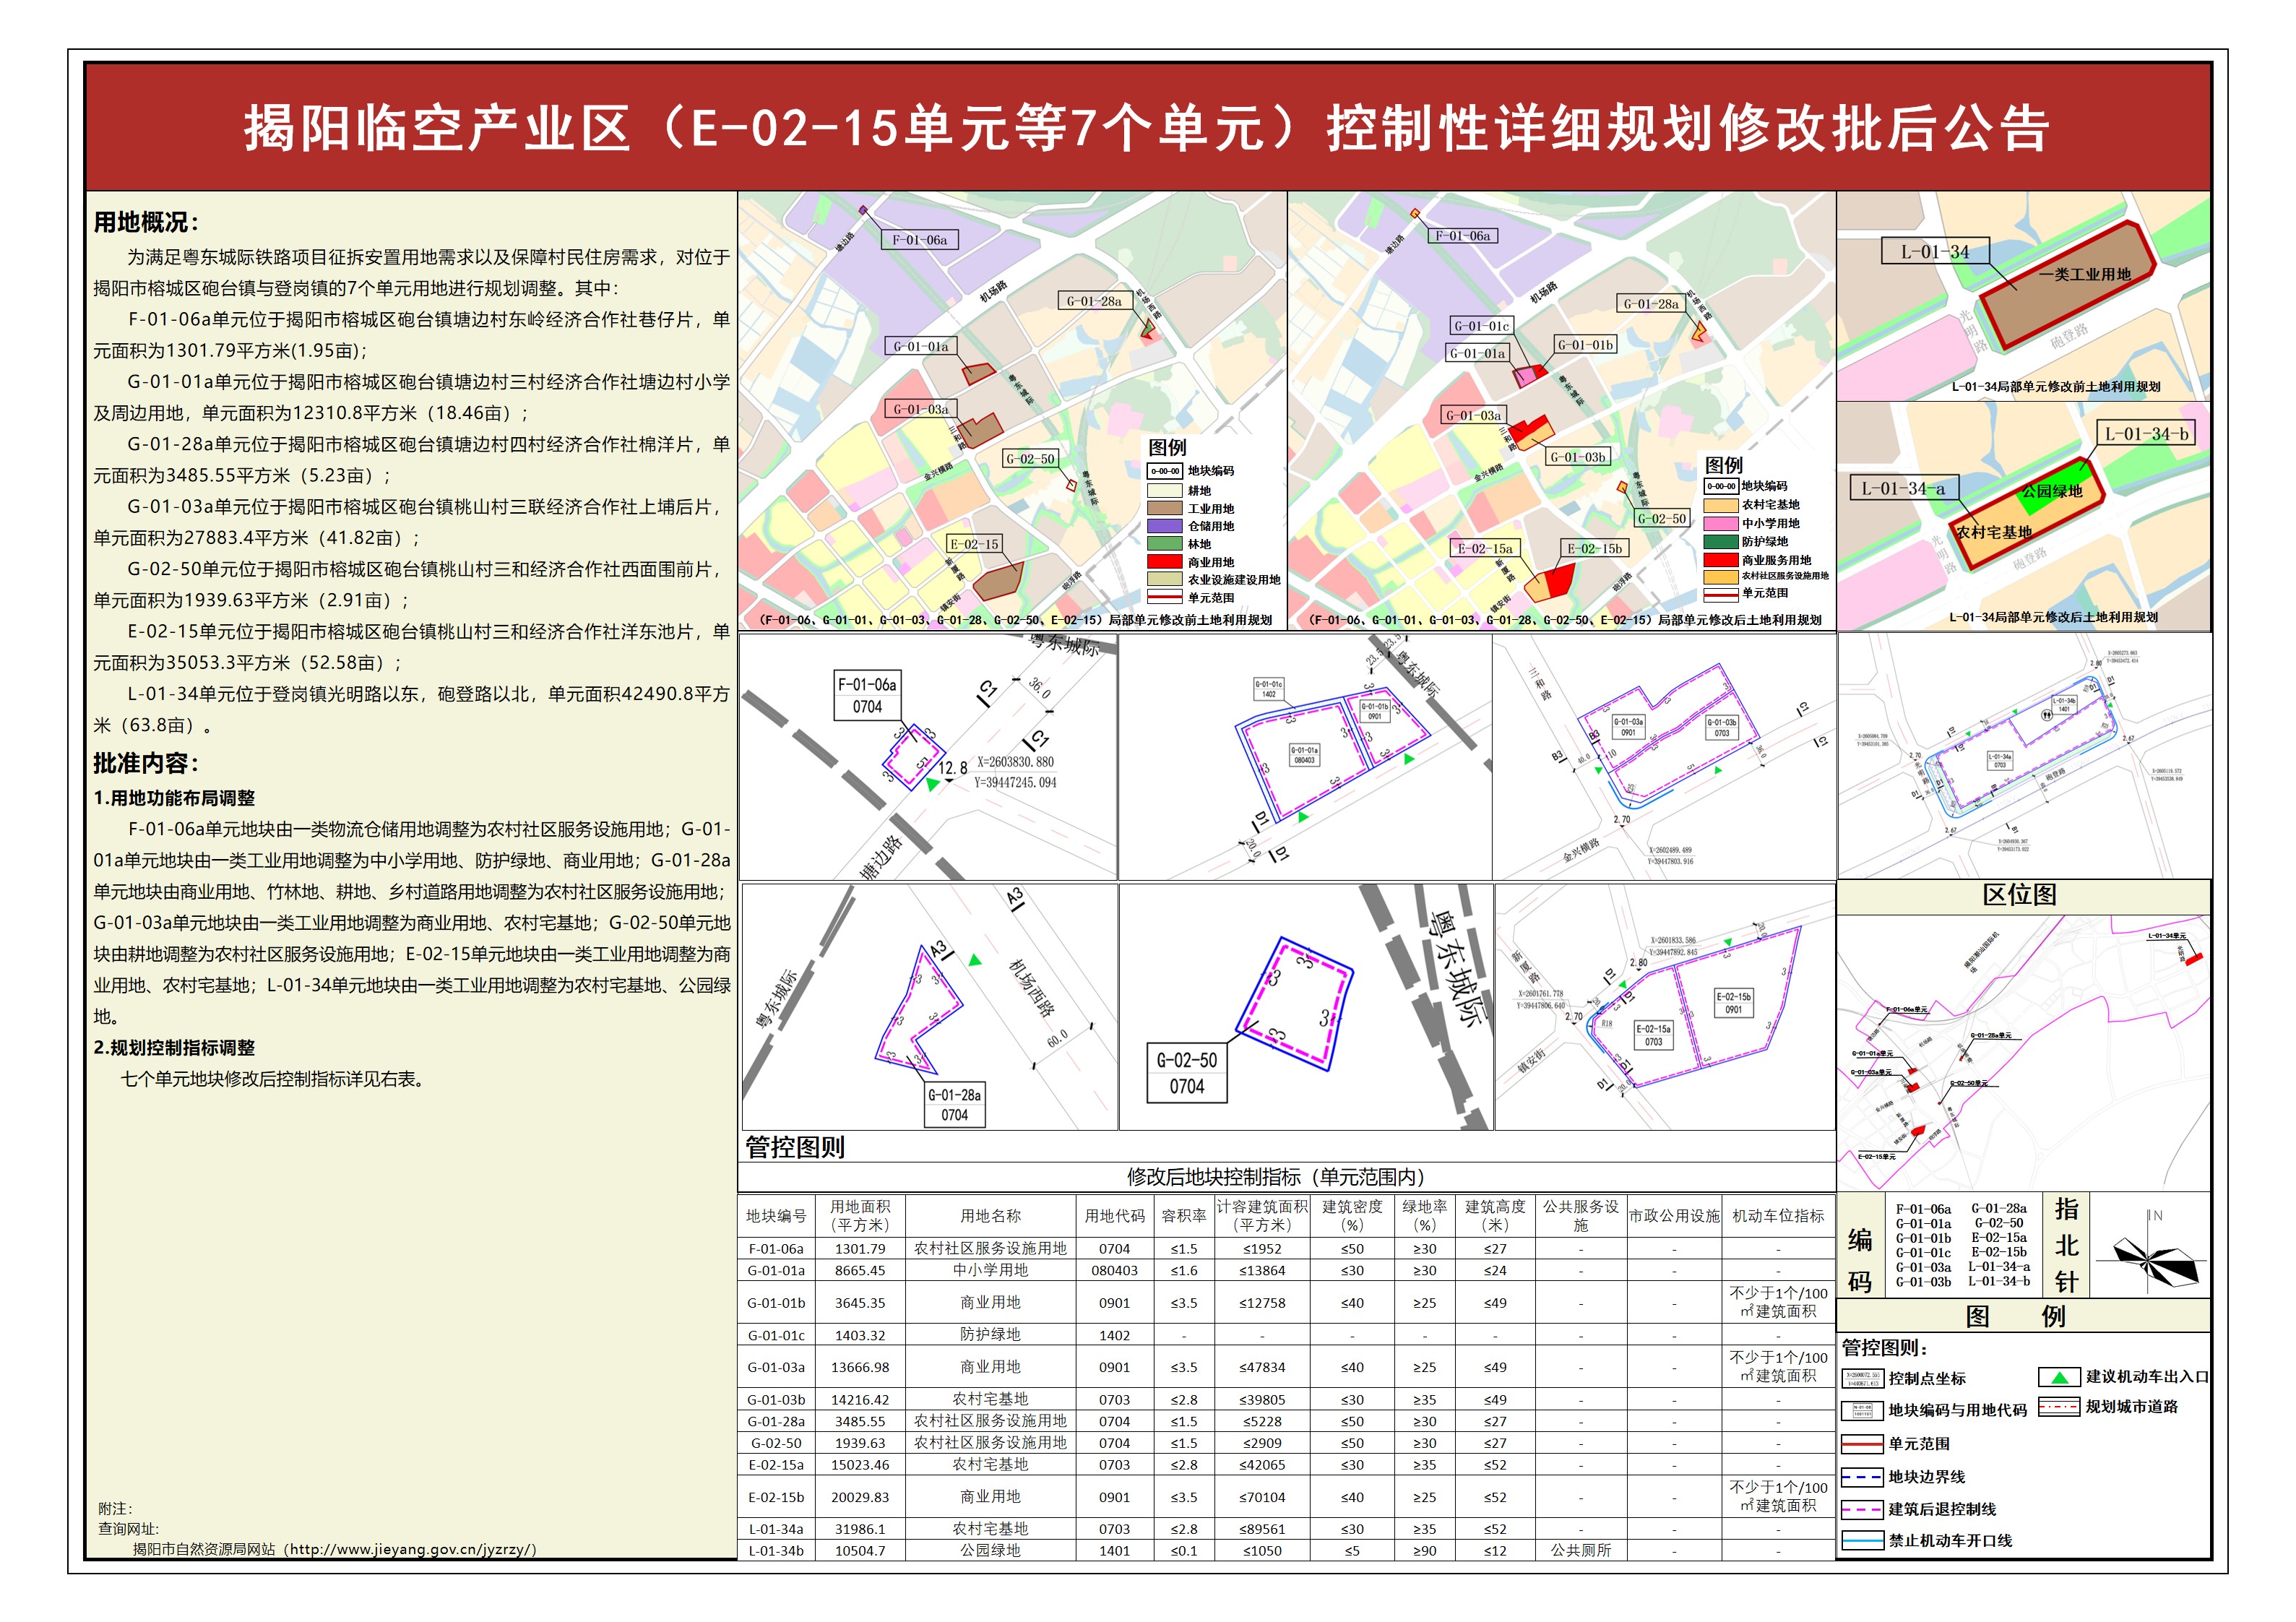2296x1622 pixels.
Task: Click the 绿地率 table column header
Action: pyautogui.click(x=1425, y=1216)
